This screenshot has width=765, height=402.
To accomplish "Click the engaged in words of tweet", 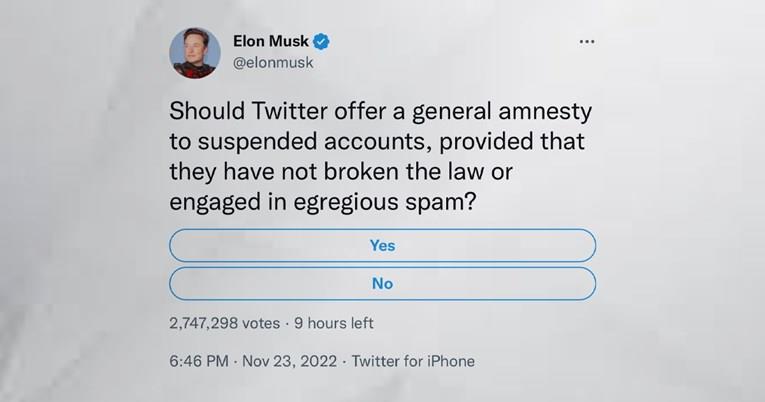I will (x=227, y=202).
